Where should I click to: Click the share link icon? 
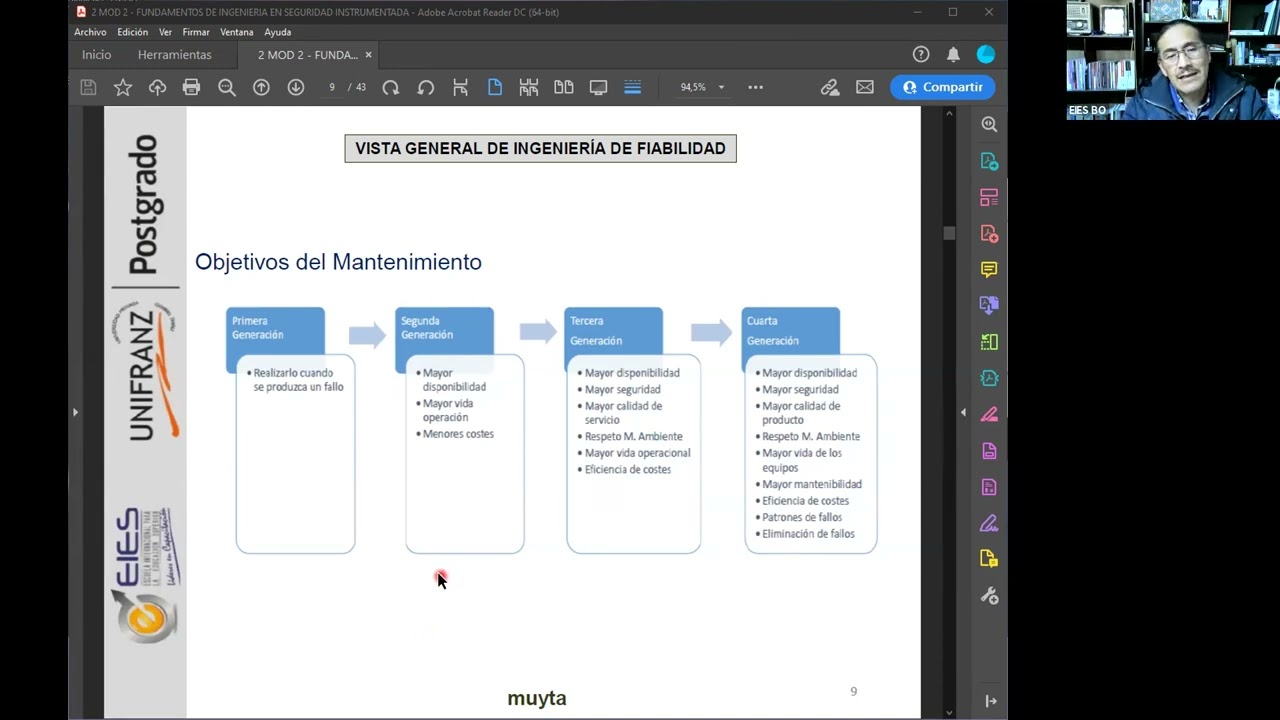click(x=830, y=87)
